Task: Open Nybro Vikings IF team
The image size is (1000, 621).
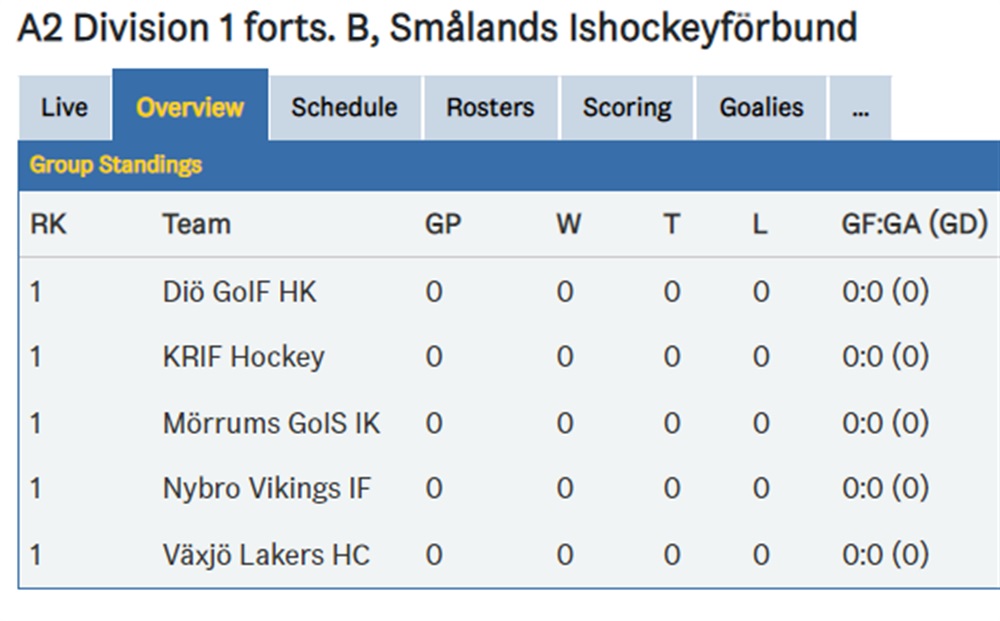Action: [267, 489]
